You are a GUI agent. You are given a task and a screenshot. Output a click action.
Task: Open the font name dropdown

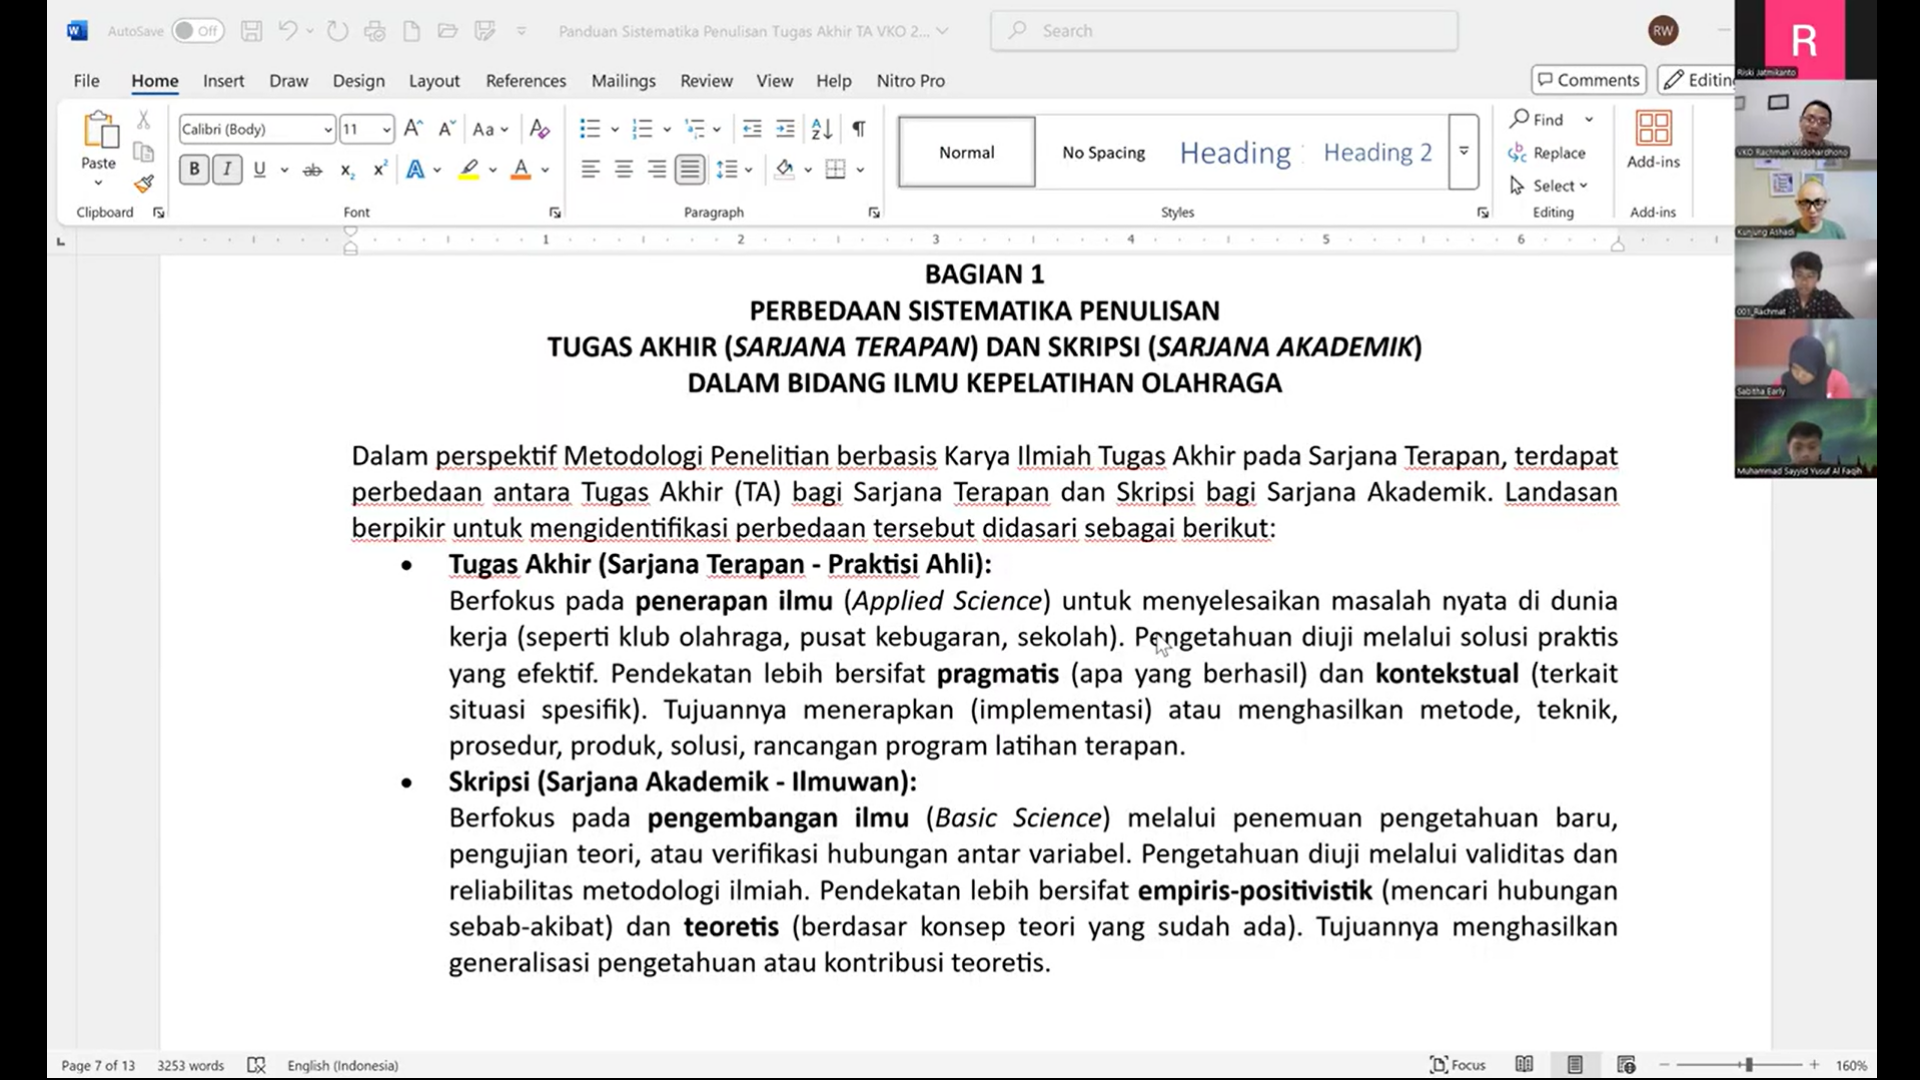(327, 130)
